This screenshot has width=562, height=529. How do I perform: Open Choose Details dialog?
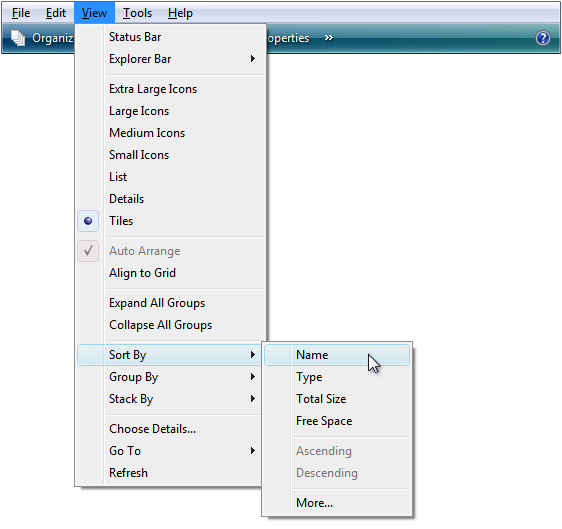click(169, 429)
